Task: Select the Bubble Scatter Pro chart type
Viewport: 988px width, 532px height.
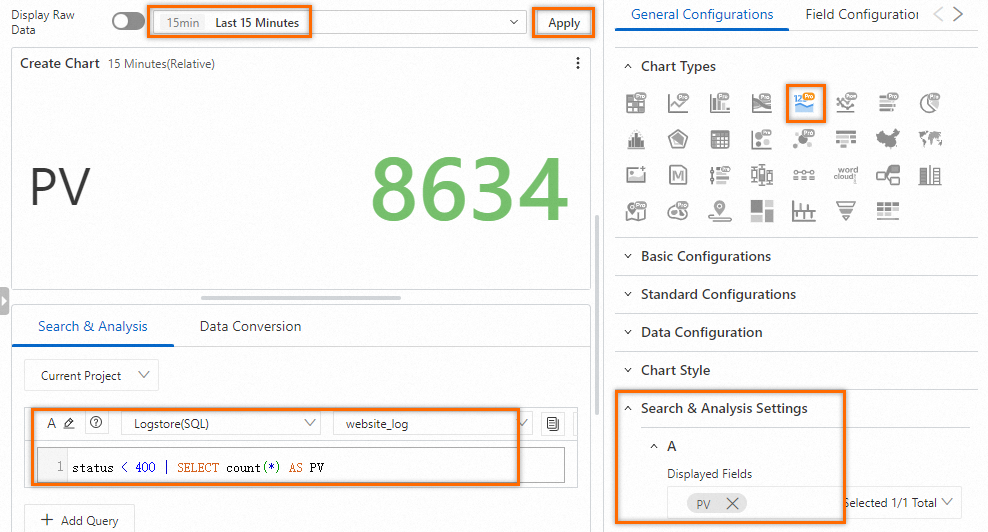Action: click(762, 139)
